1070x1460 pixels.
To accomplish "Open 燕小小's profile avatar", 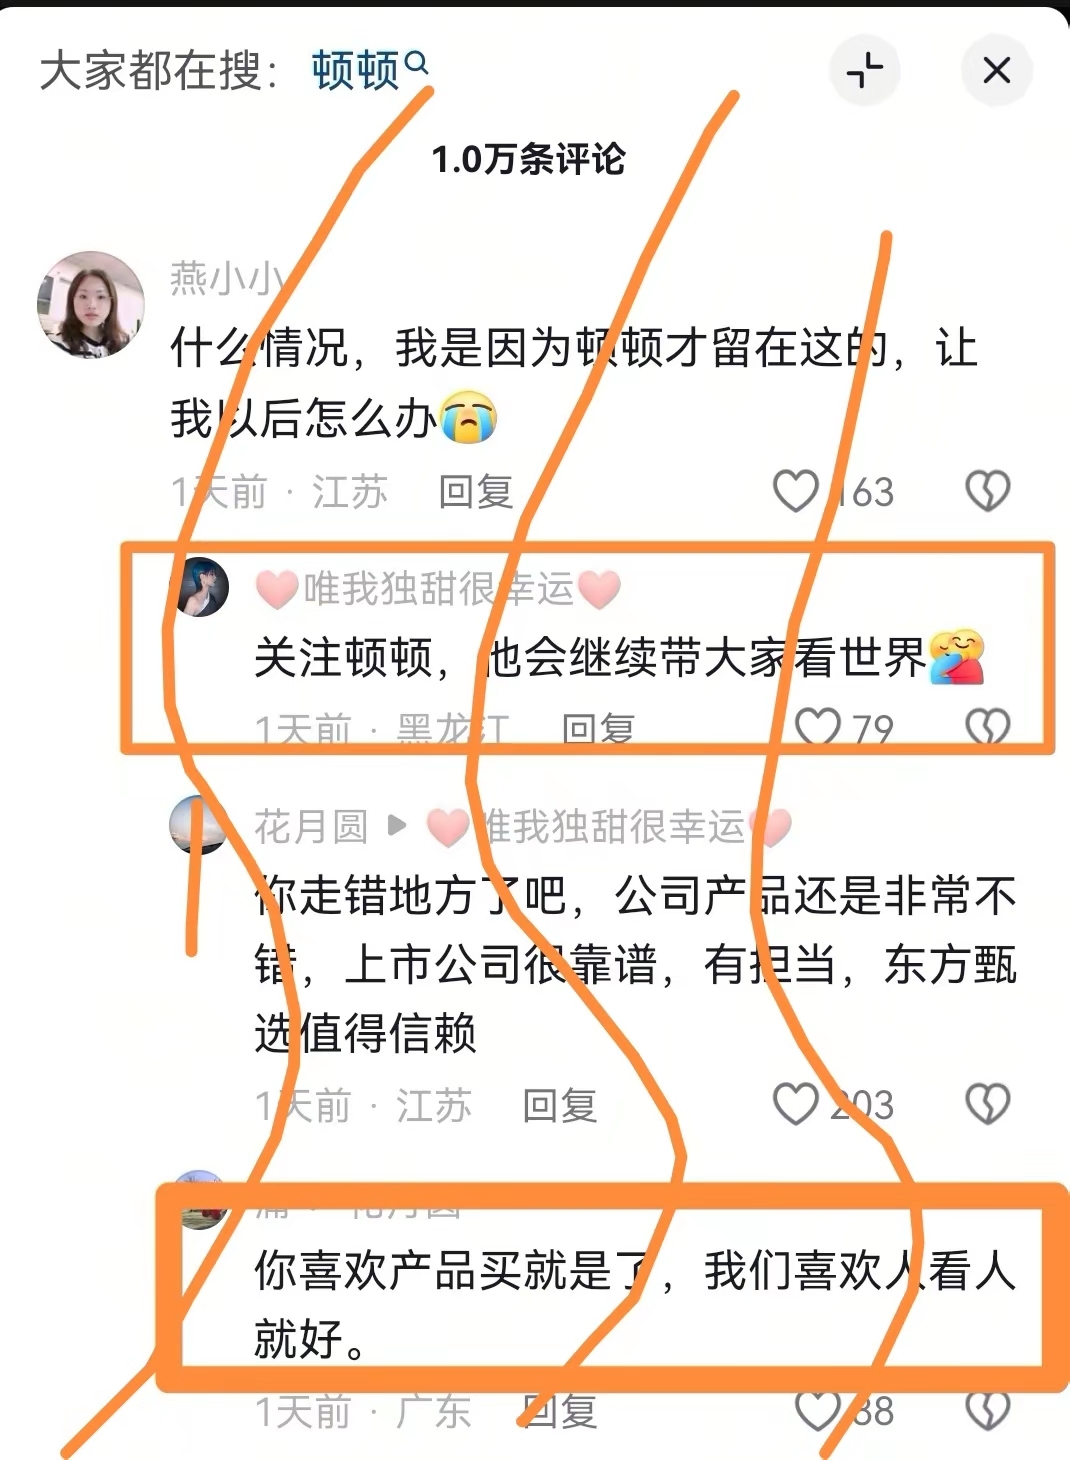I will (x=91, y=304).
